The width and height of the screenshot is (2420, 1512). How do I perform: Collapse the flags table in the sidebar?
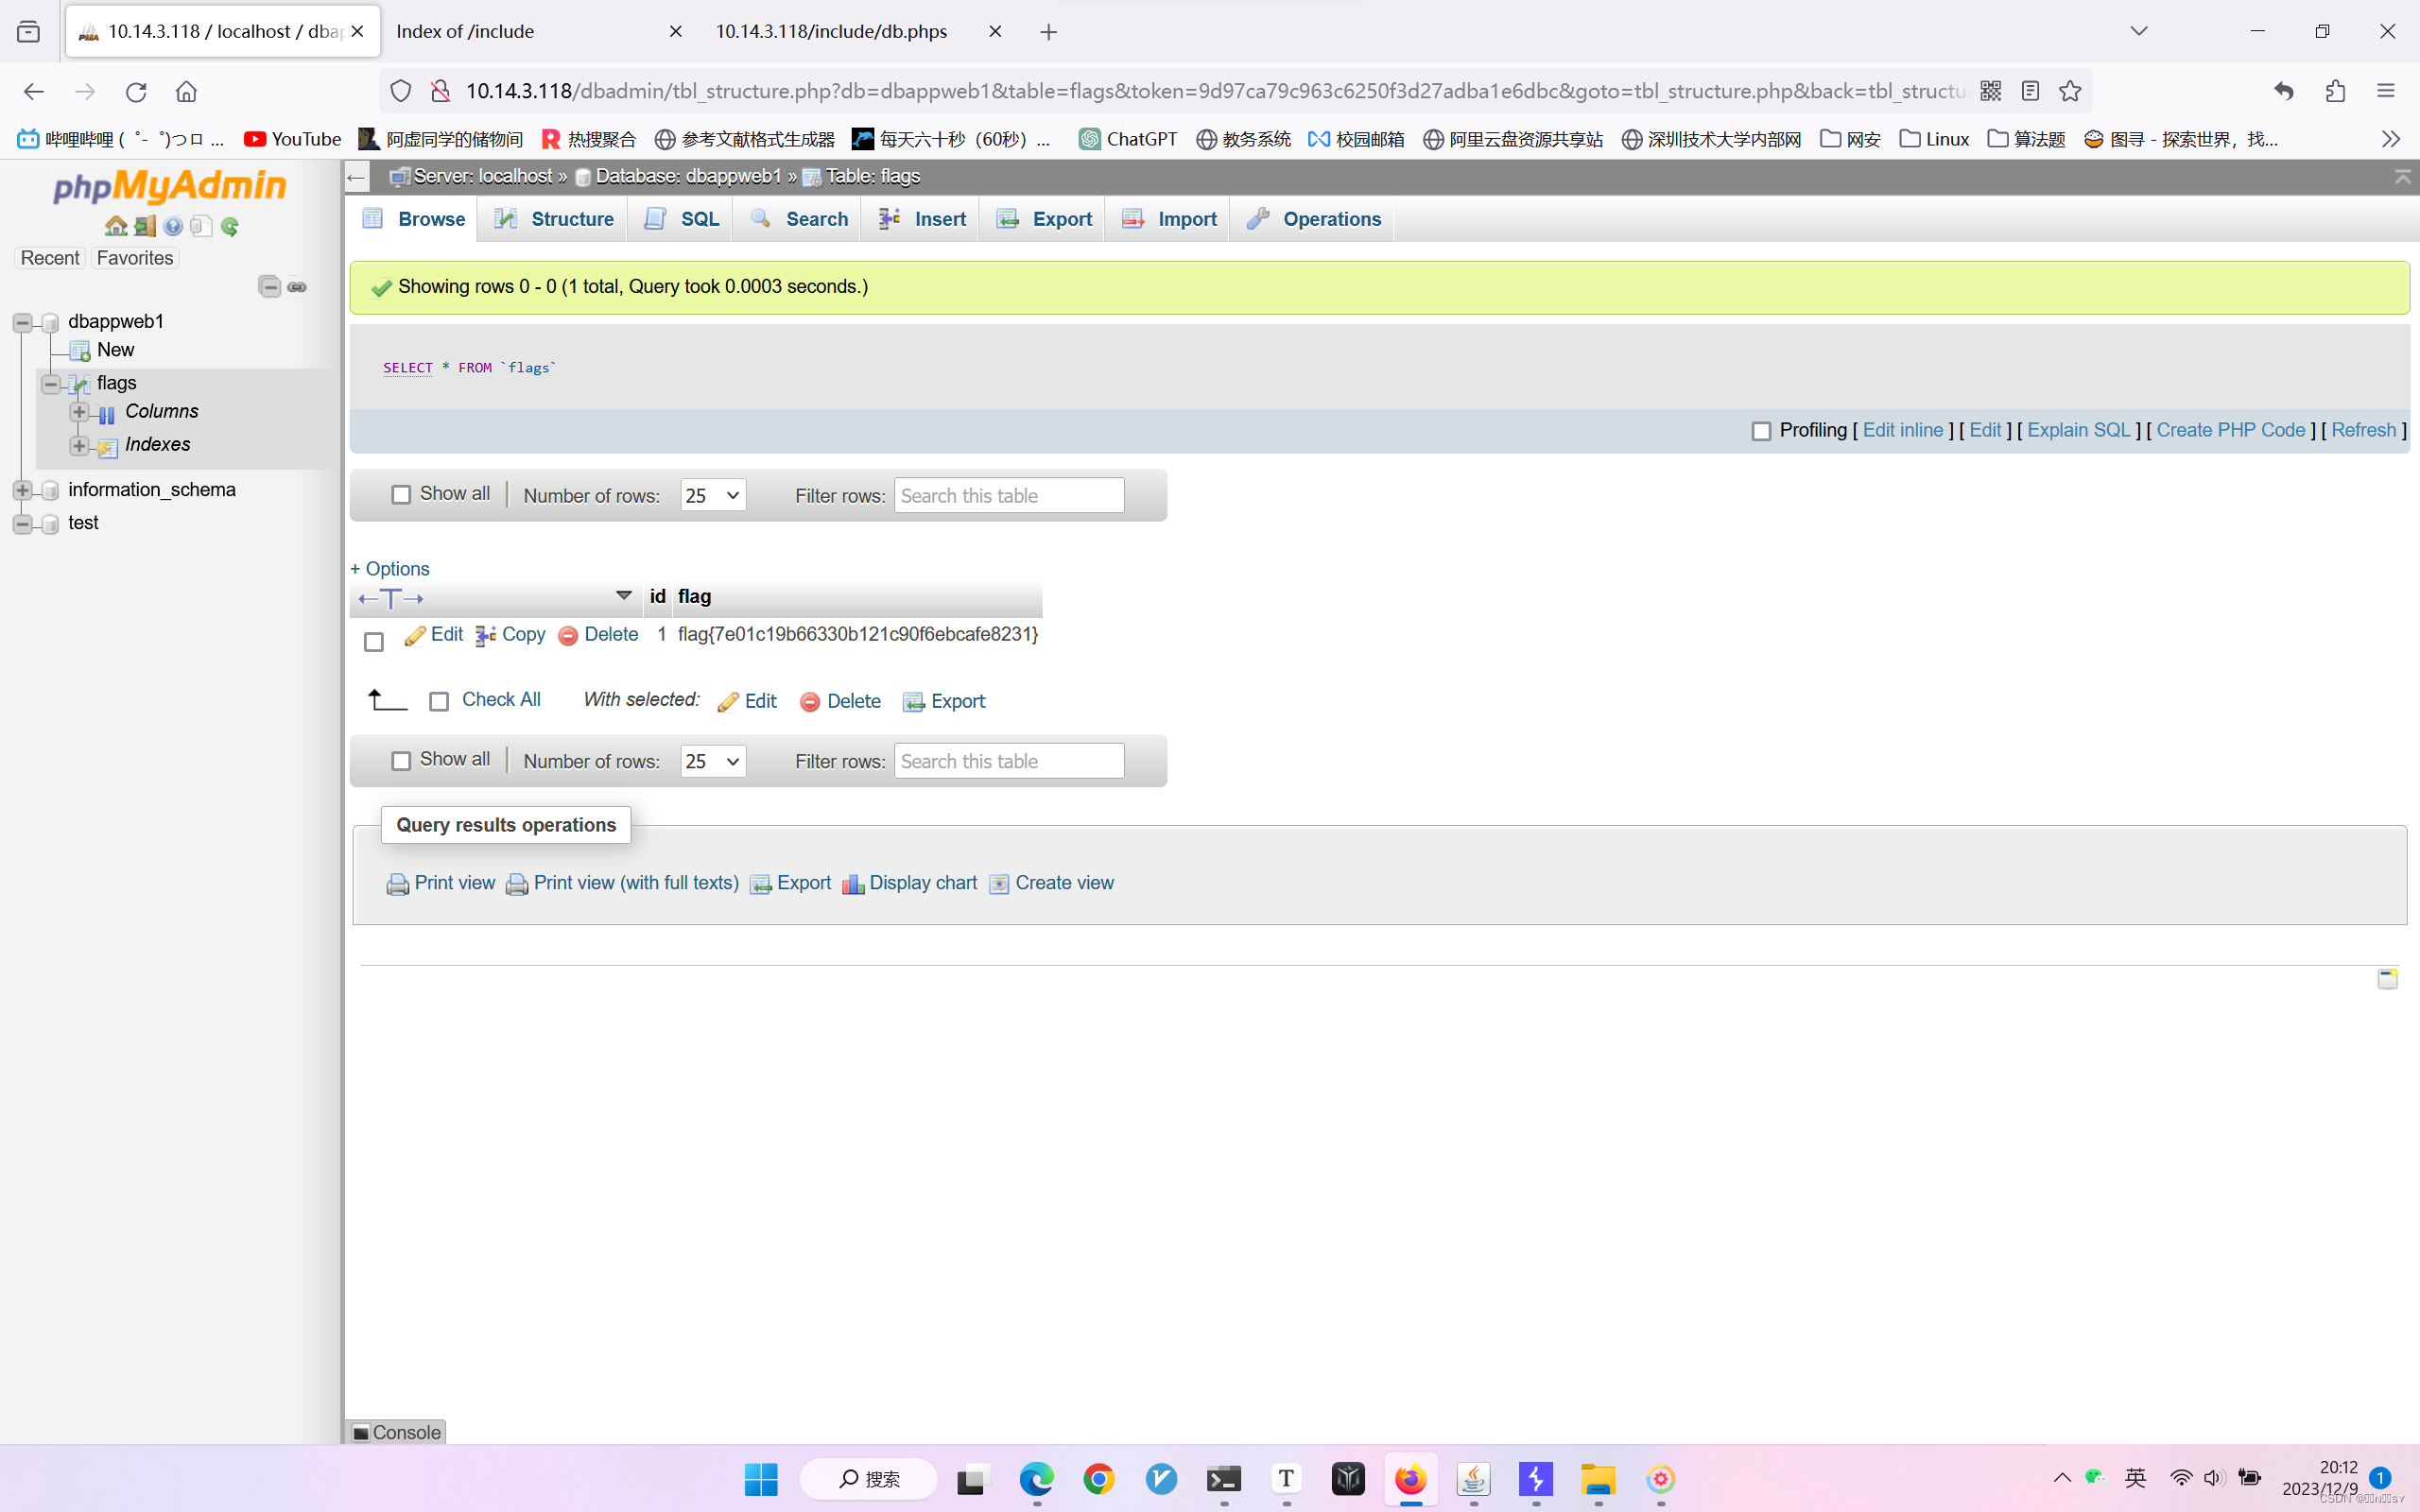(x=50, y=383)
